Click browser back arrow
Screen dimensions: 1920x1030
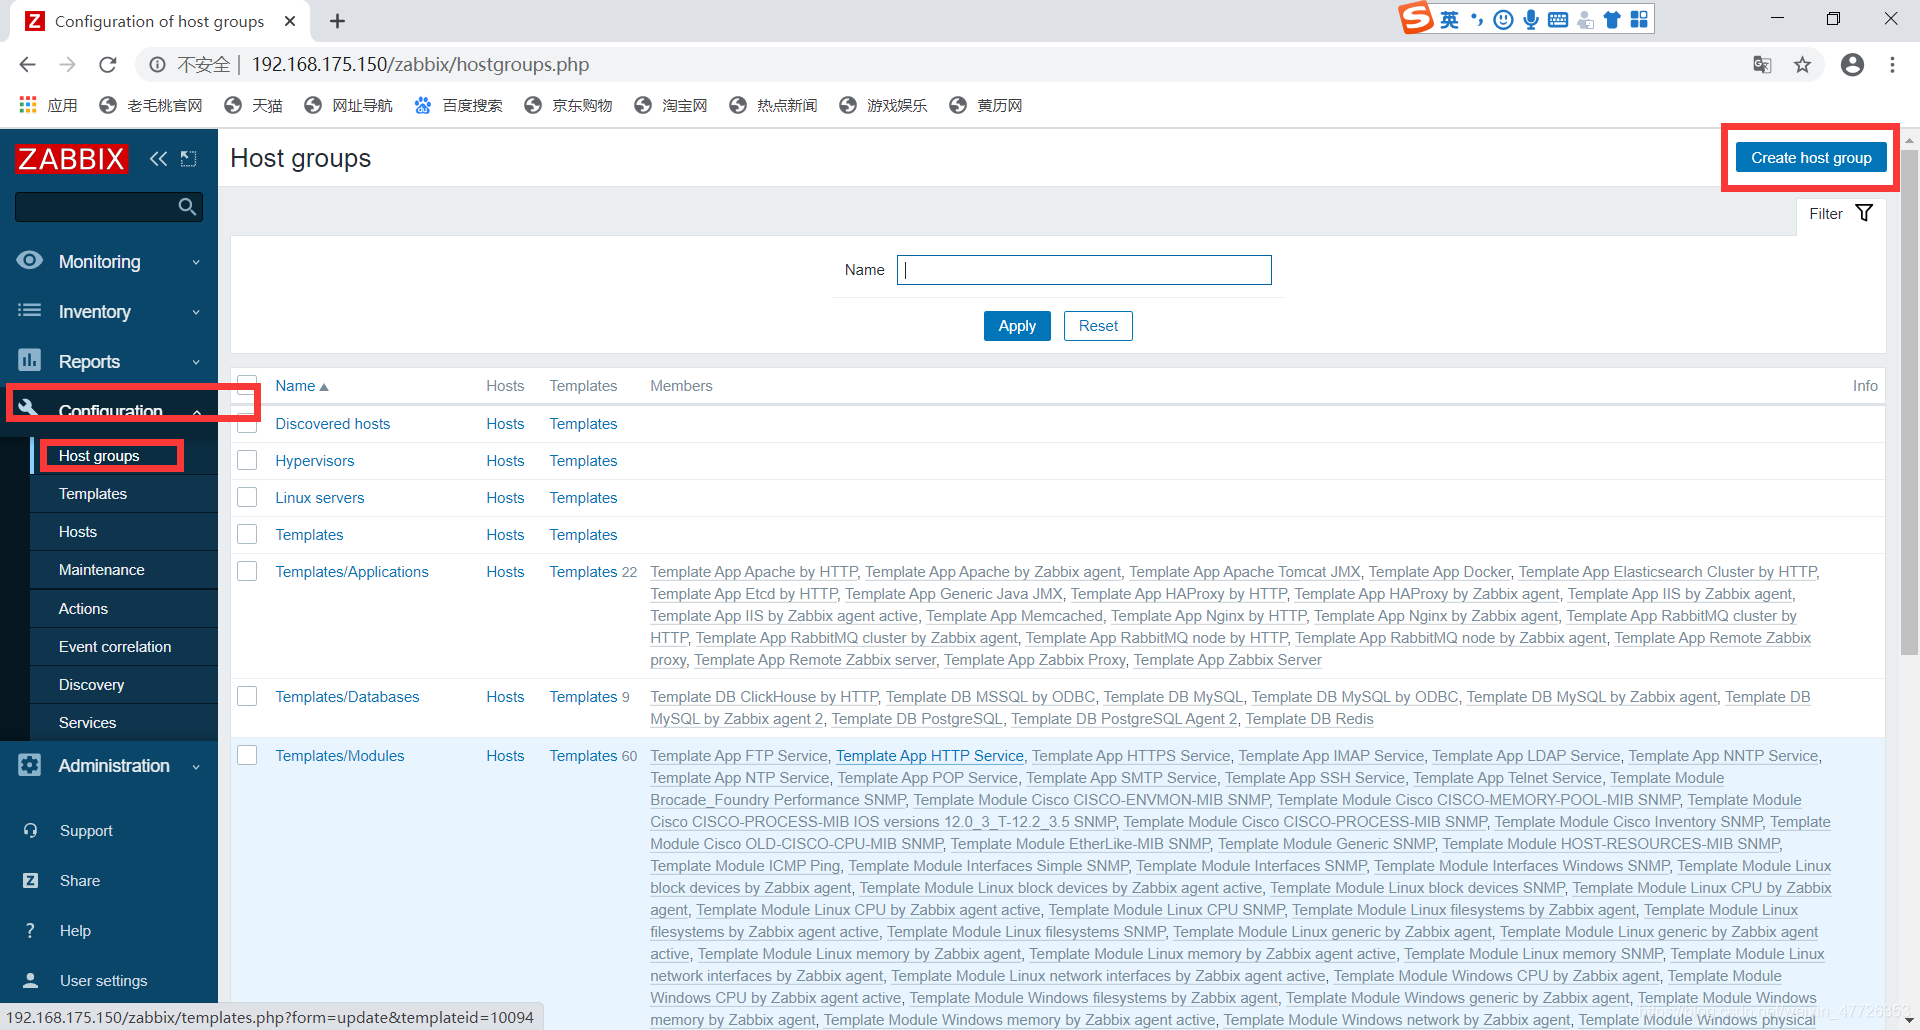27,64
